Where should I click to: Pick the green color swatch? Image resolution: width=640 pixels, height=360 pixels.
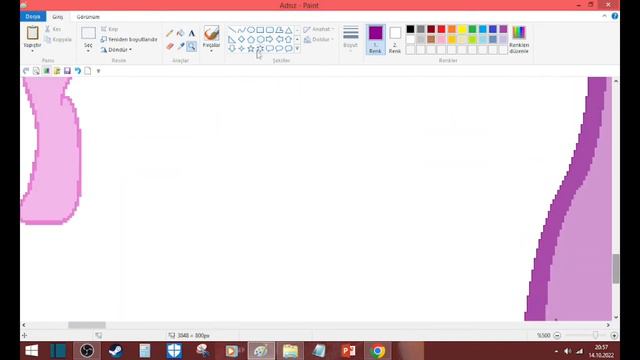point(472,29)
